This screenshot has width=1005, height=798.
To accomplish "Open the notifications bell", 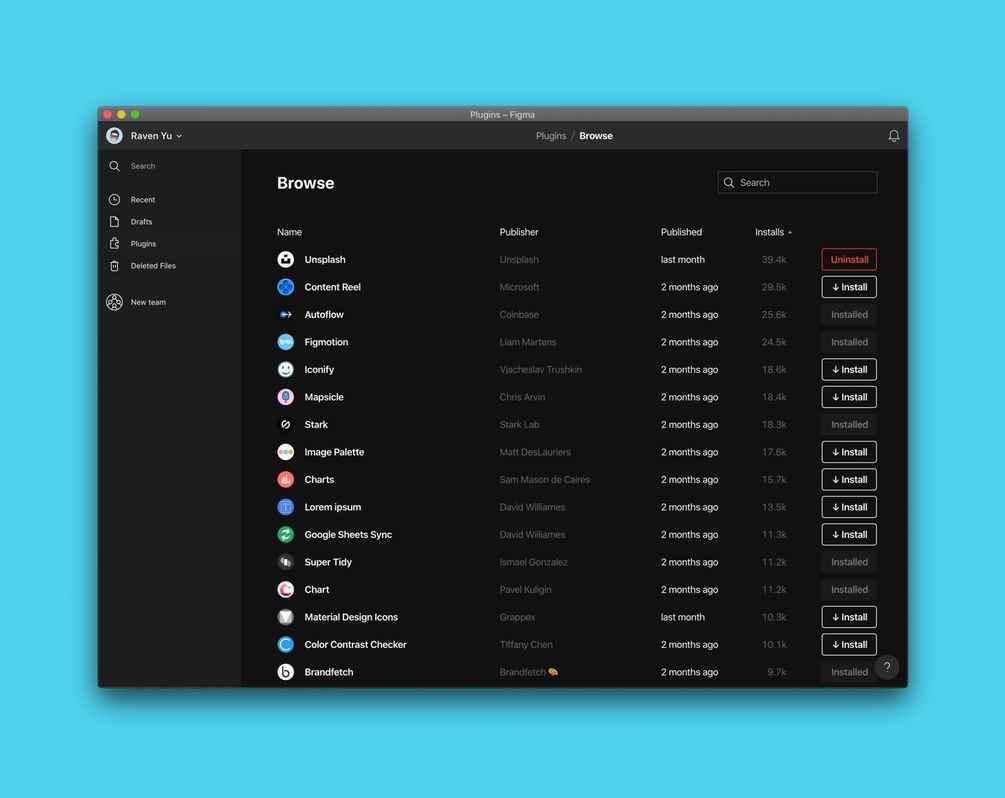I will click(893, 136).
